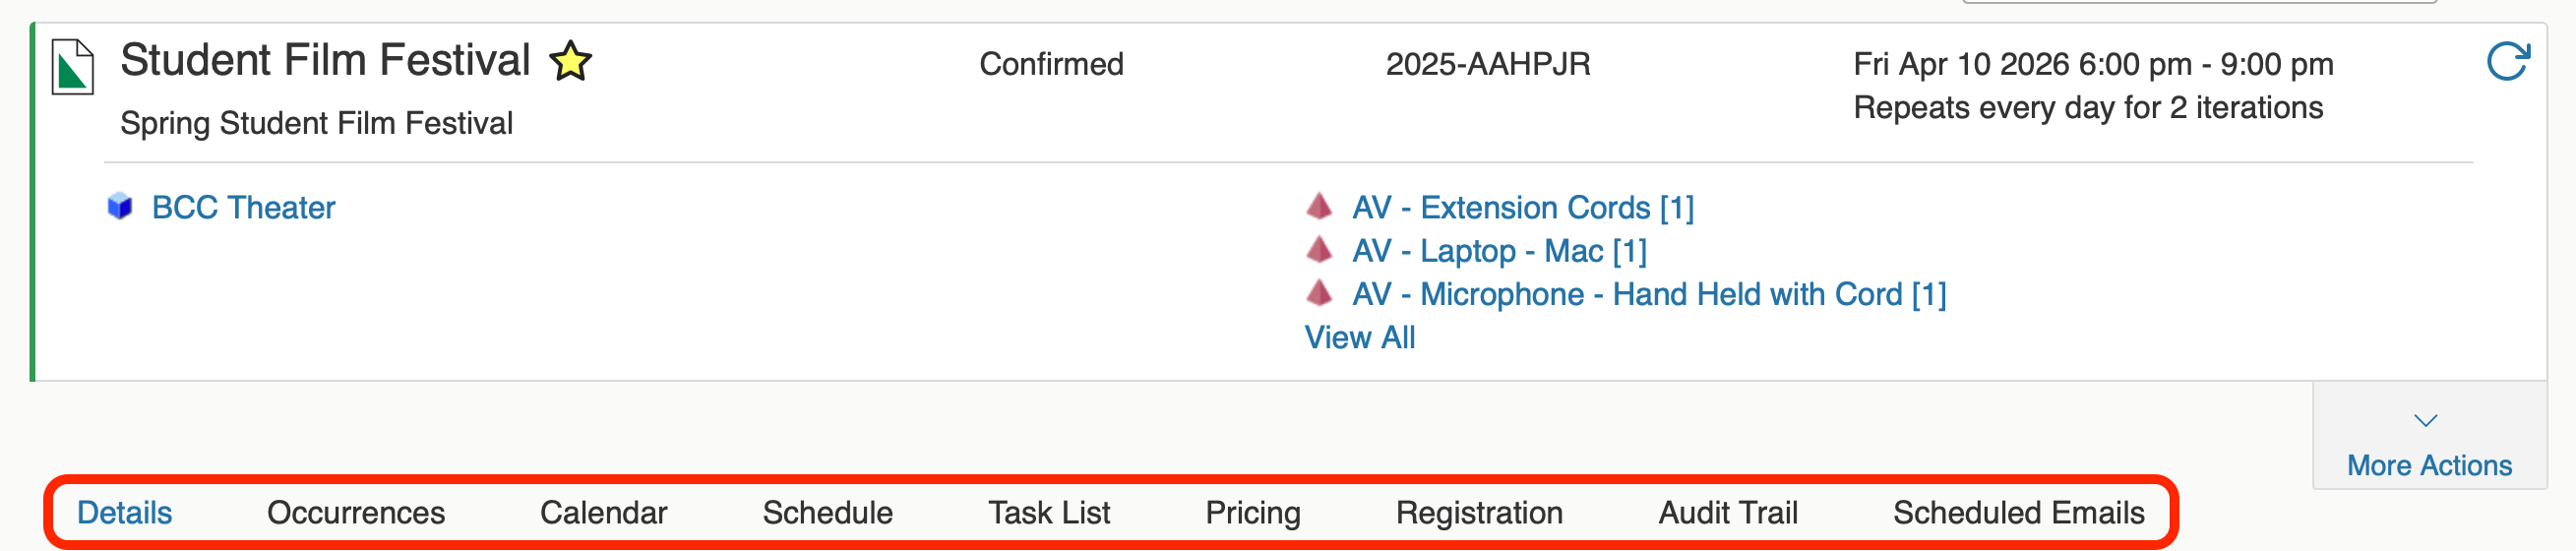The width and height of the screenshot is (2576, 551).
Task: Select the Task List tab
Action: click(x=1048, y=513)
